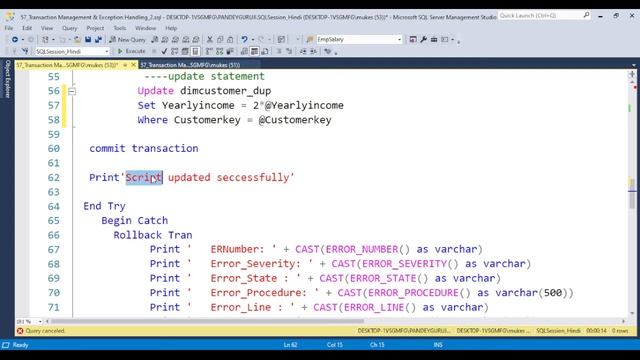Open the View menu

(47, 28)
